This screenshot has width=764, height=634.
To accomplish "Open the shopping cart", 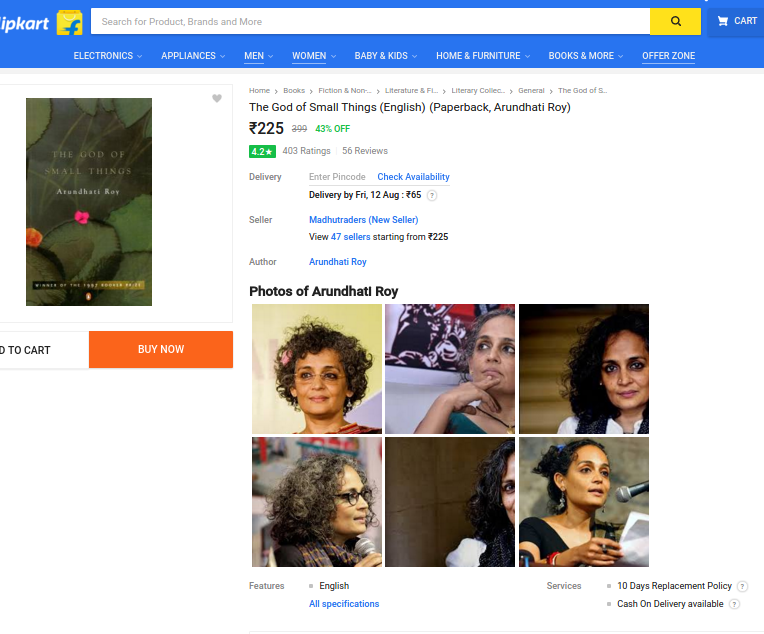I will point(736,21).
